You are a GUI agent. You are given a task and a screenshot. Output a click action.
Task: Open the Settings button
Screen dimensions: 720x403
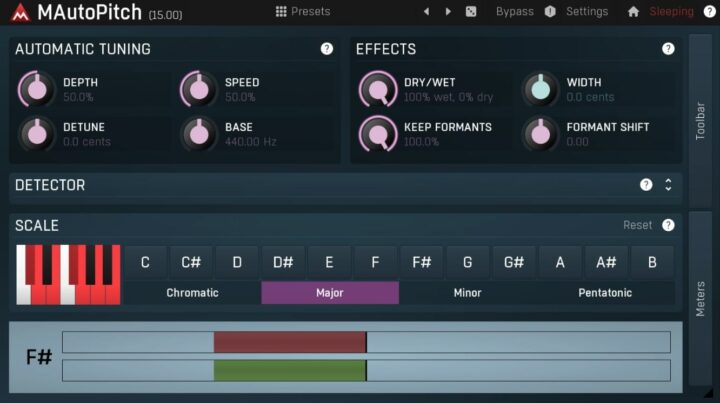coord(586,12)
